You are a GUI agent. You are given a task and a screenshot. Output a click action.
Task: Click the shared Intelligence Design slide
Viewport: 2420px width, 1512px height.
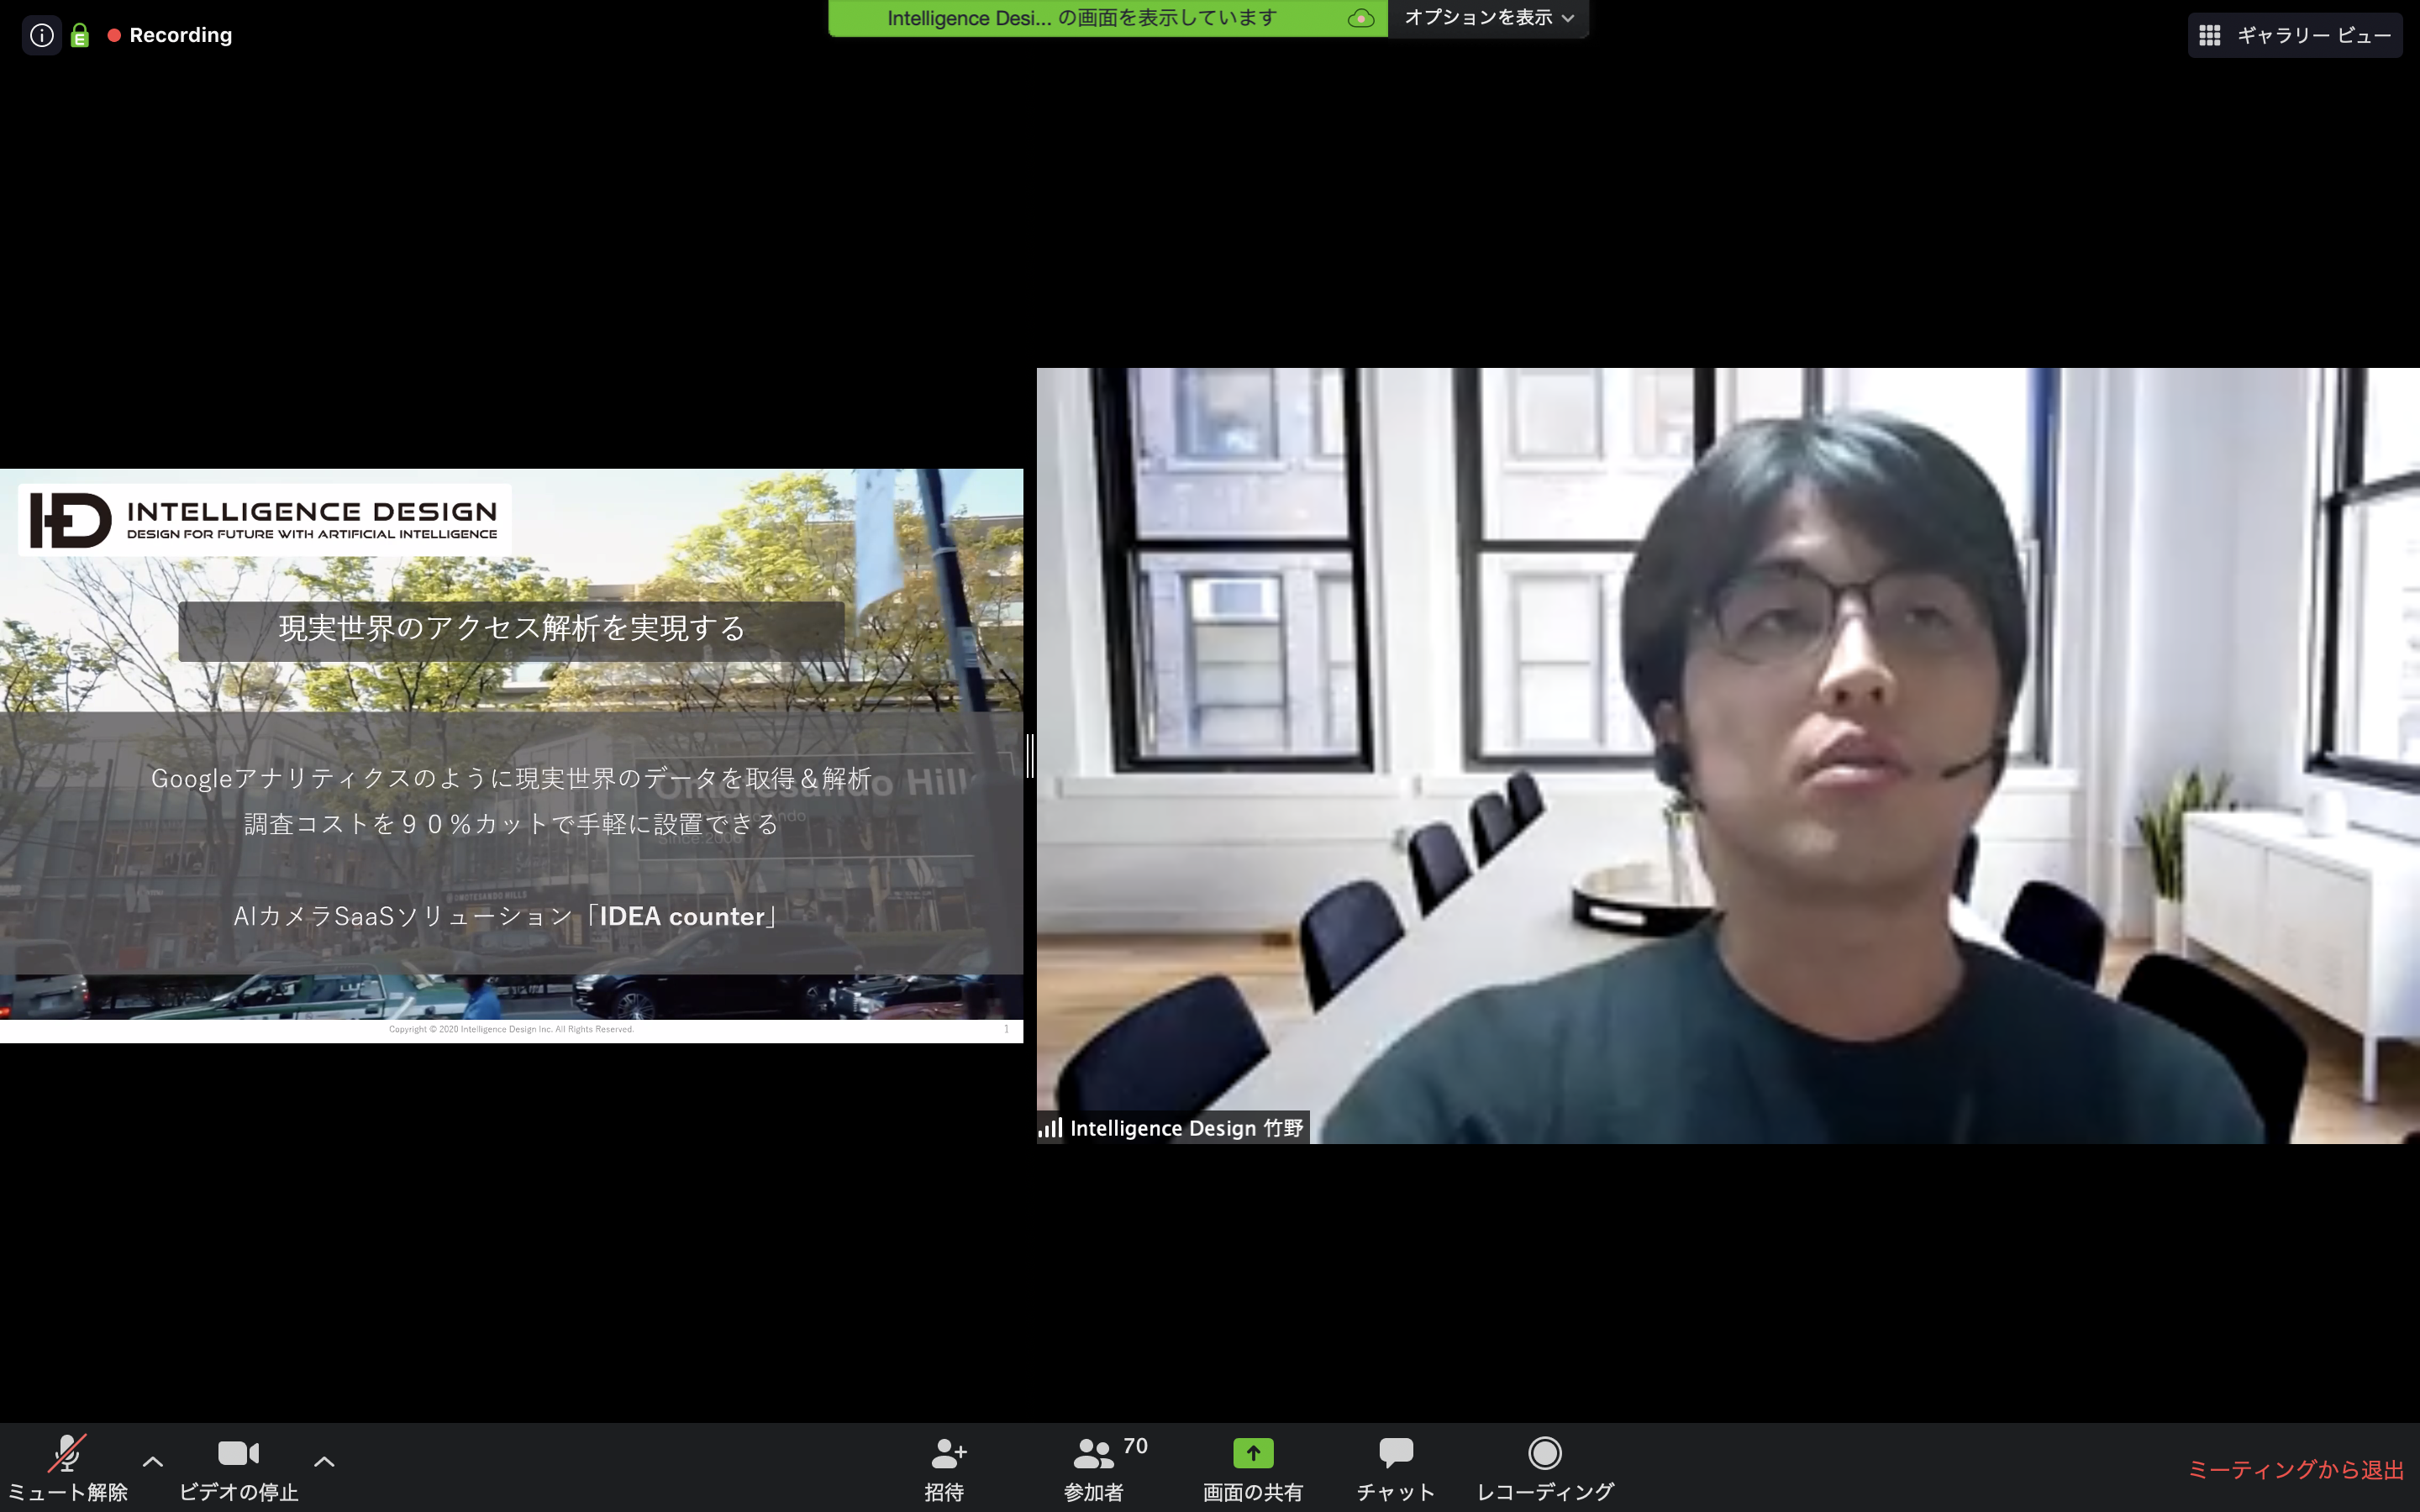pos(511,755)
